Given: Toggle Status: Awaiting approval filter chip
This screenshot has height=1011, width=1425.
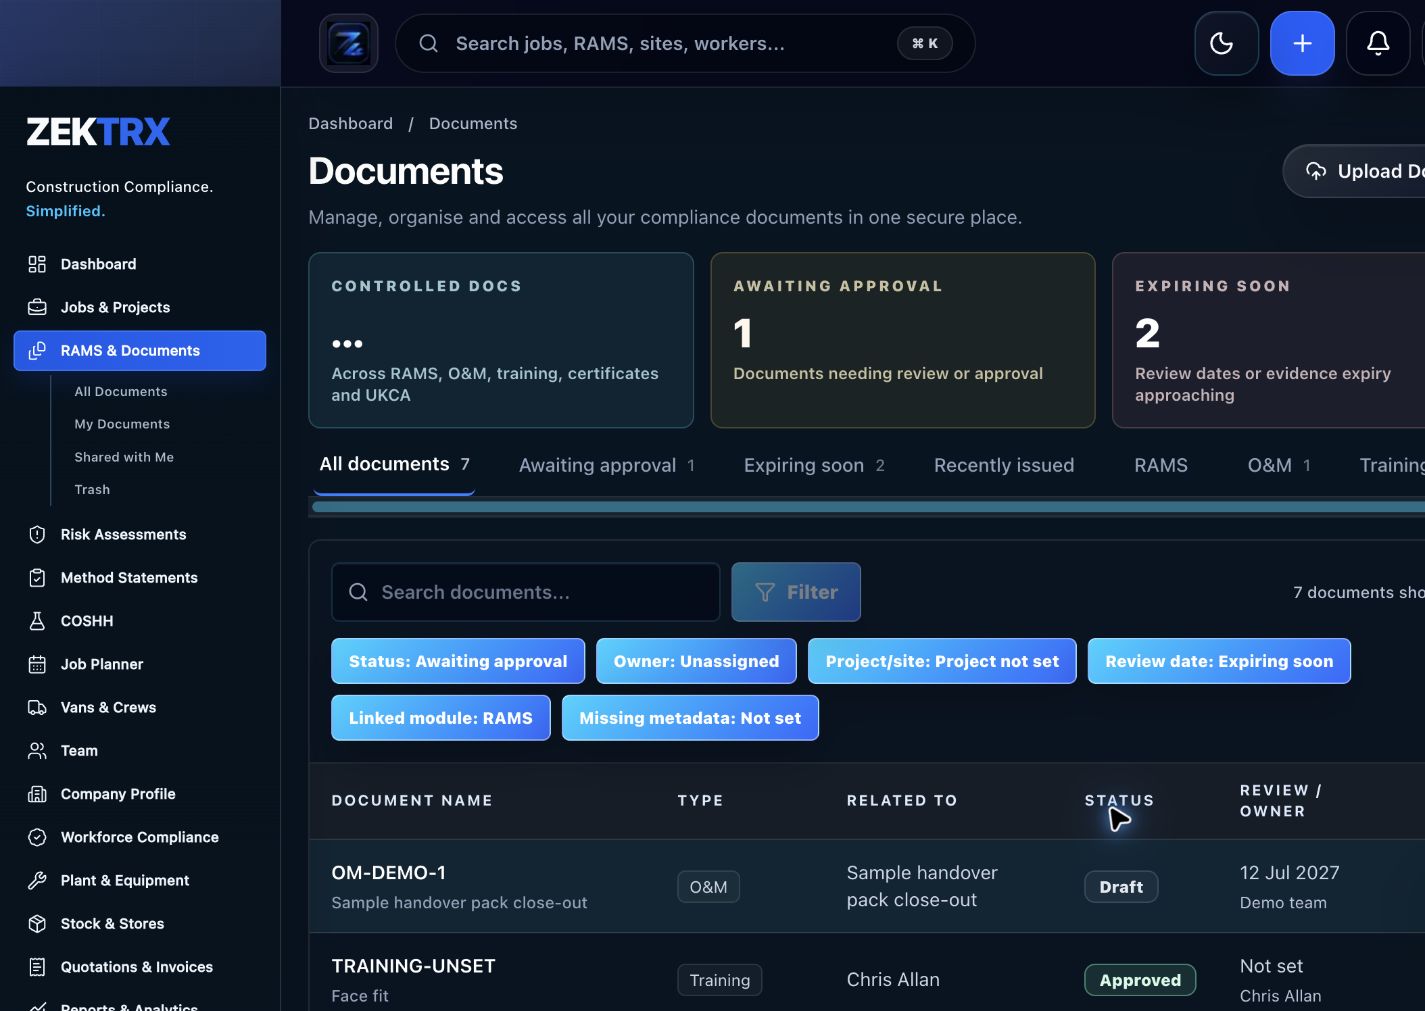Looking at the screenshot, I should 458,661.
